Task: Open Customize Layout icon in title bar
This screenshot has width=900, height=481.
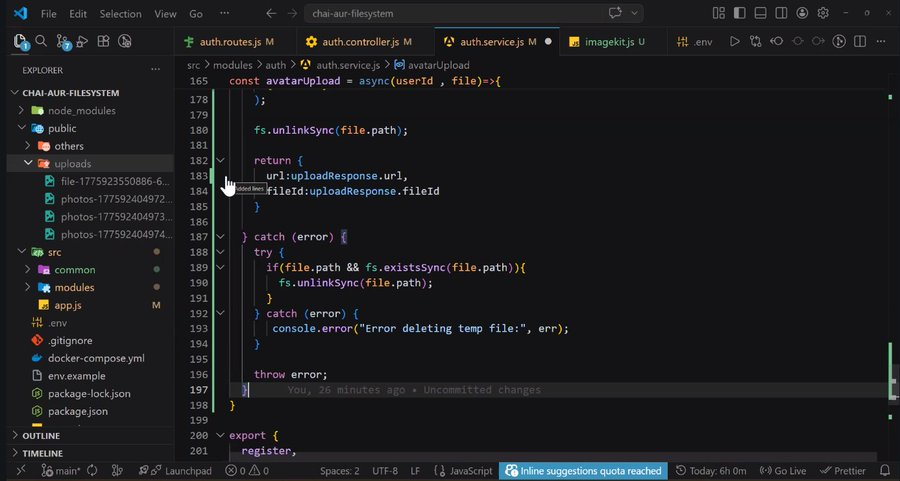Action: coord(719,13)
